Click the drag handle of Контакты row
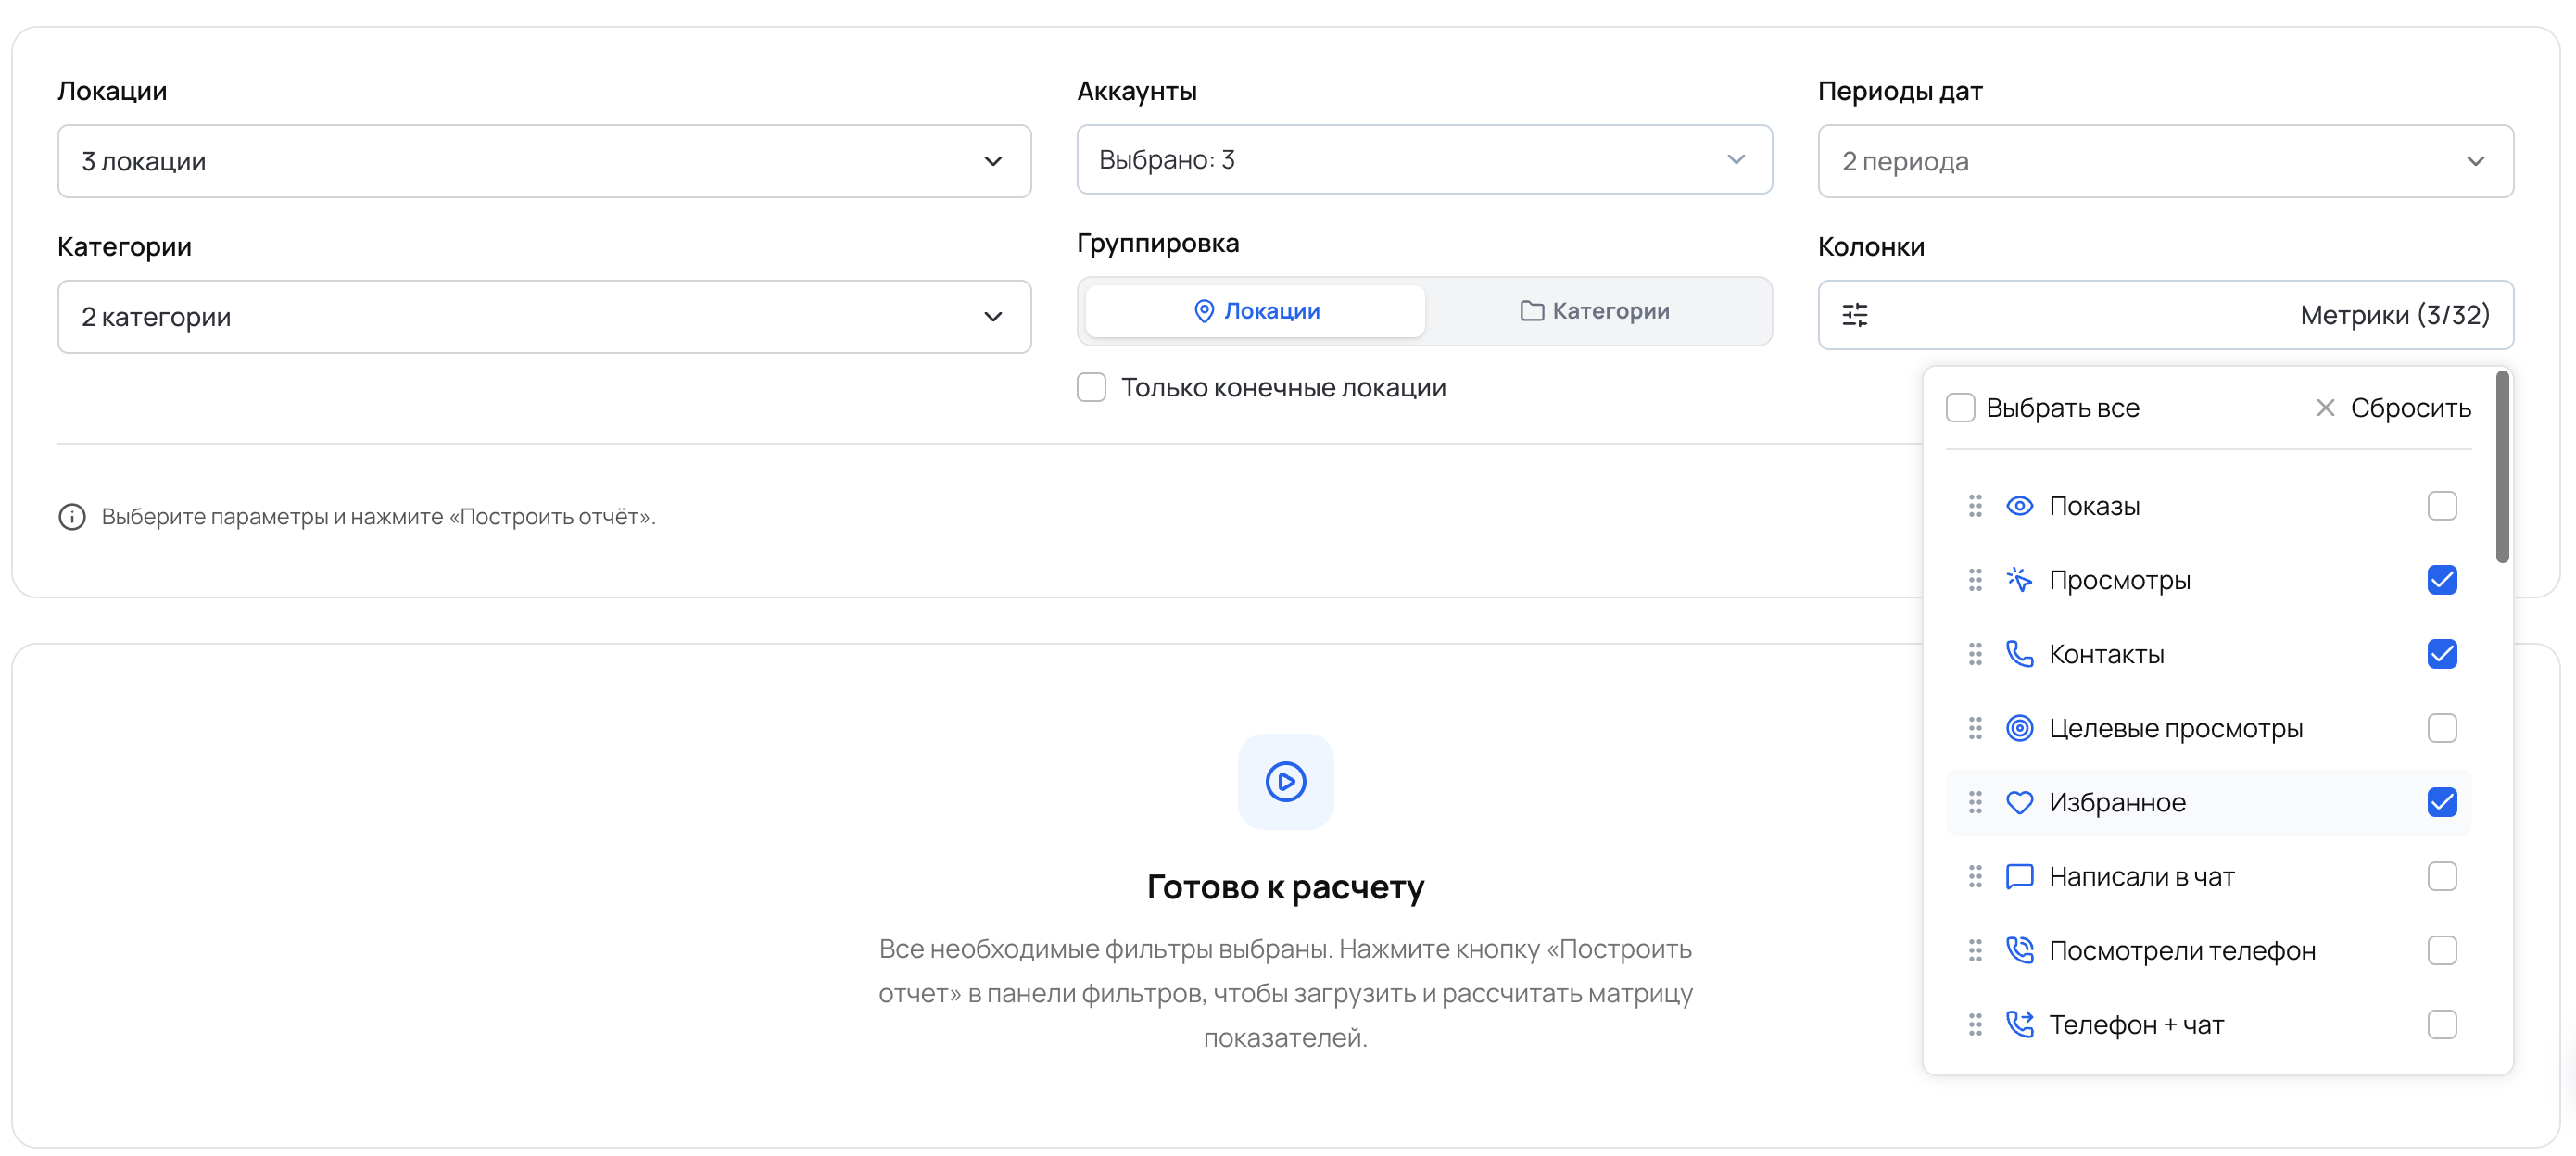Image resolution: width=2576 pixels, height=1156 pixels. [1974, 654]
